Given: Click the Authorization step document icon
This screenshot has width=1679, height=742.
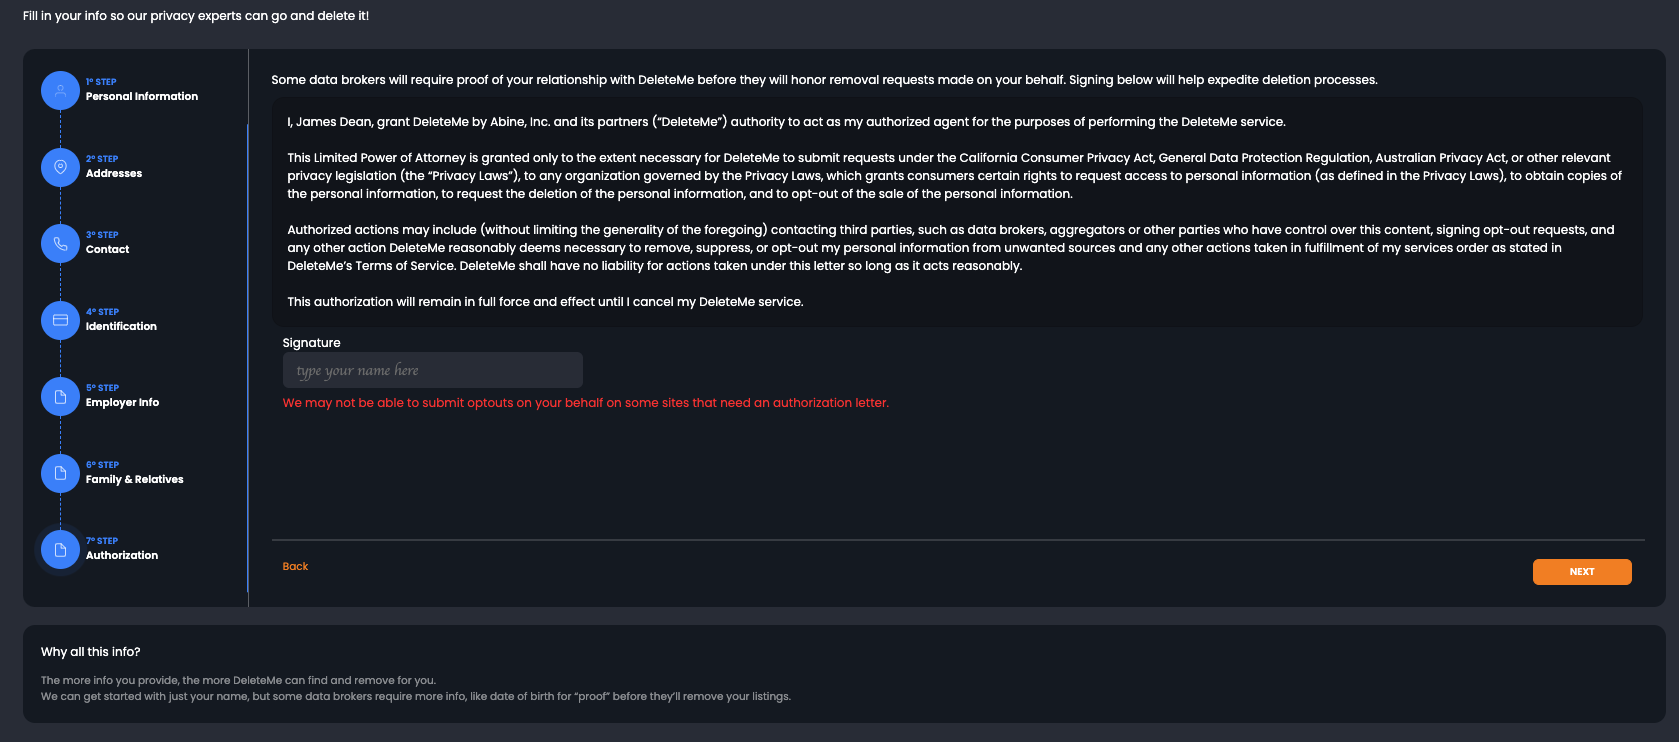Looking at the screenshot, I should (x=60, y=549).
